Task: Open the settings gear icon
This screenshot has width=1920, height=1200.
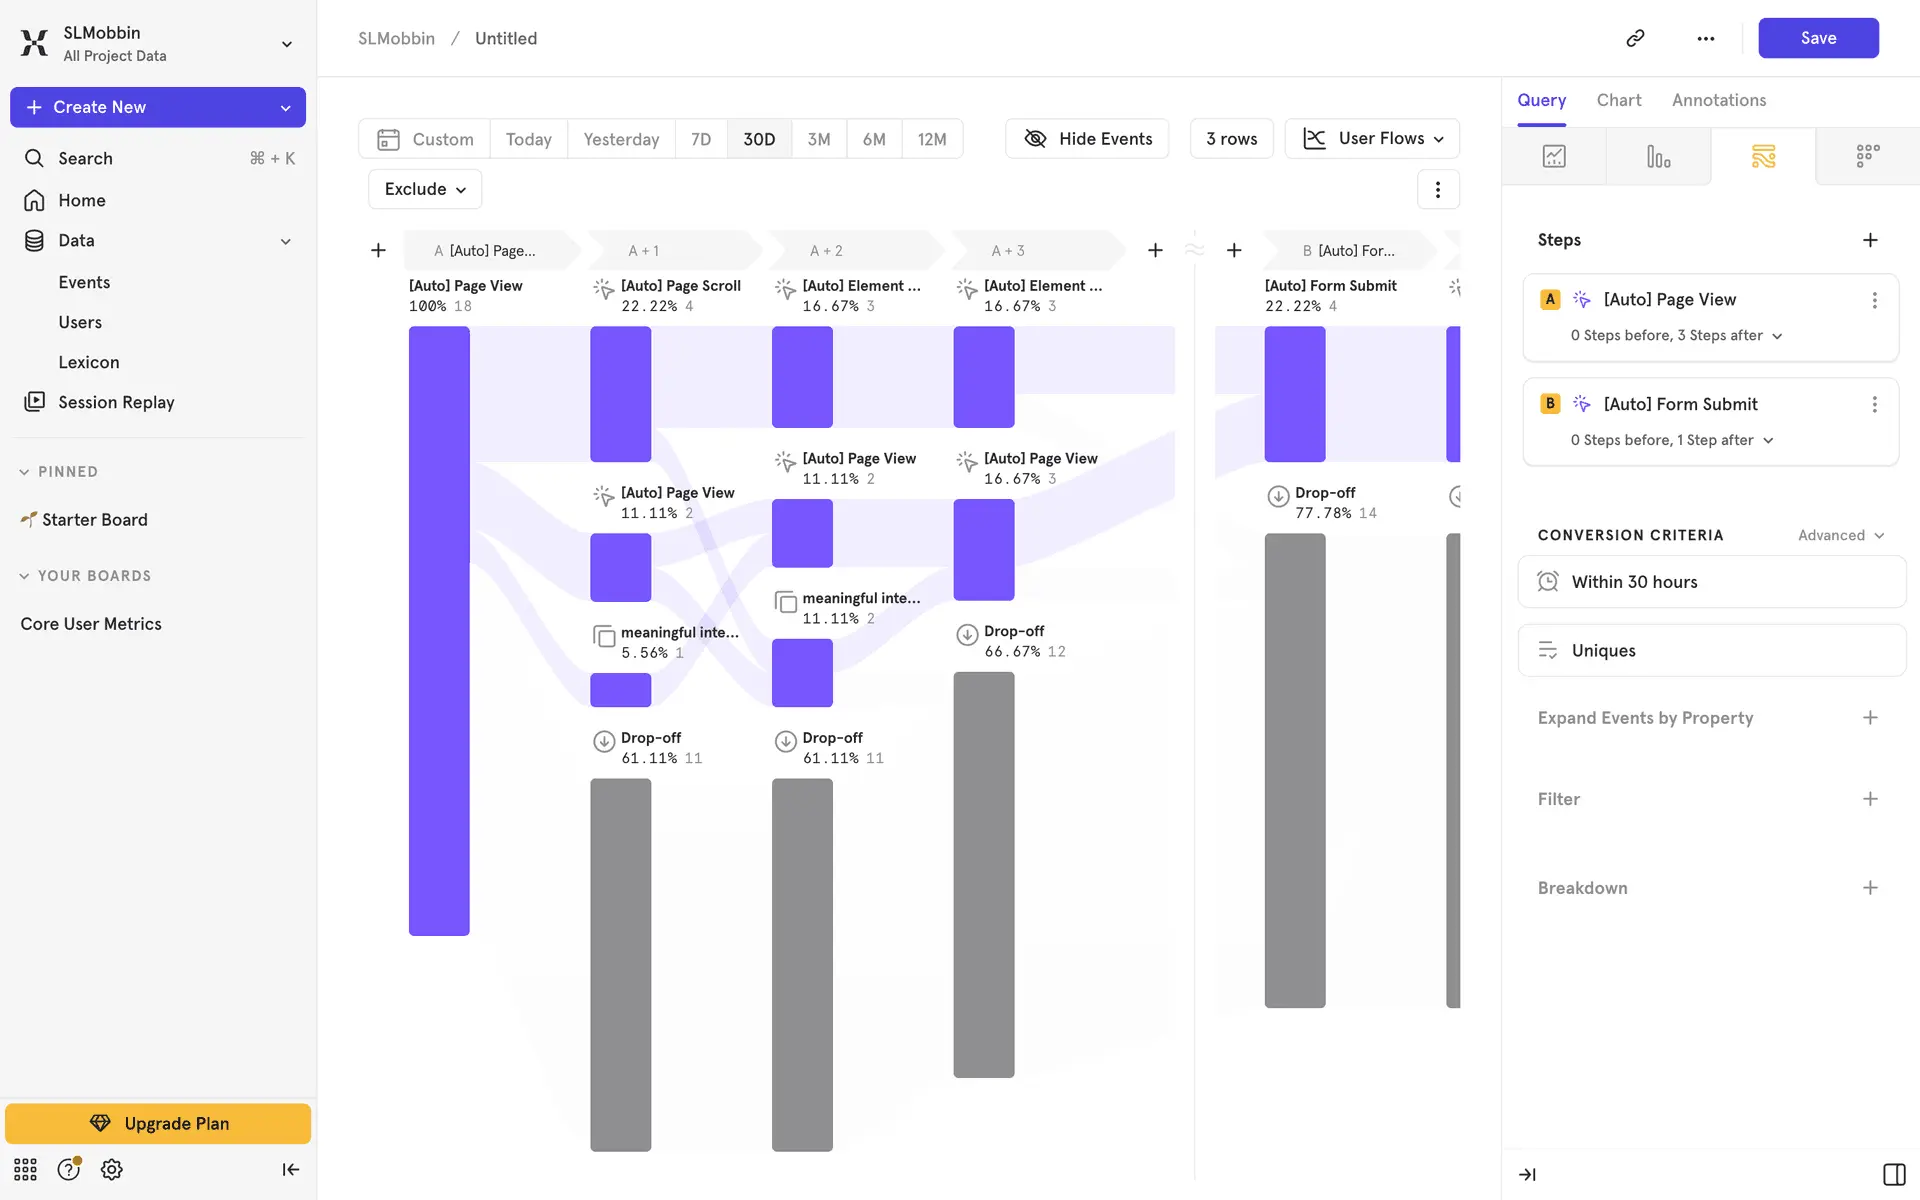Action: (x=112, y=1169)
